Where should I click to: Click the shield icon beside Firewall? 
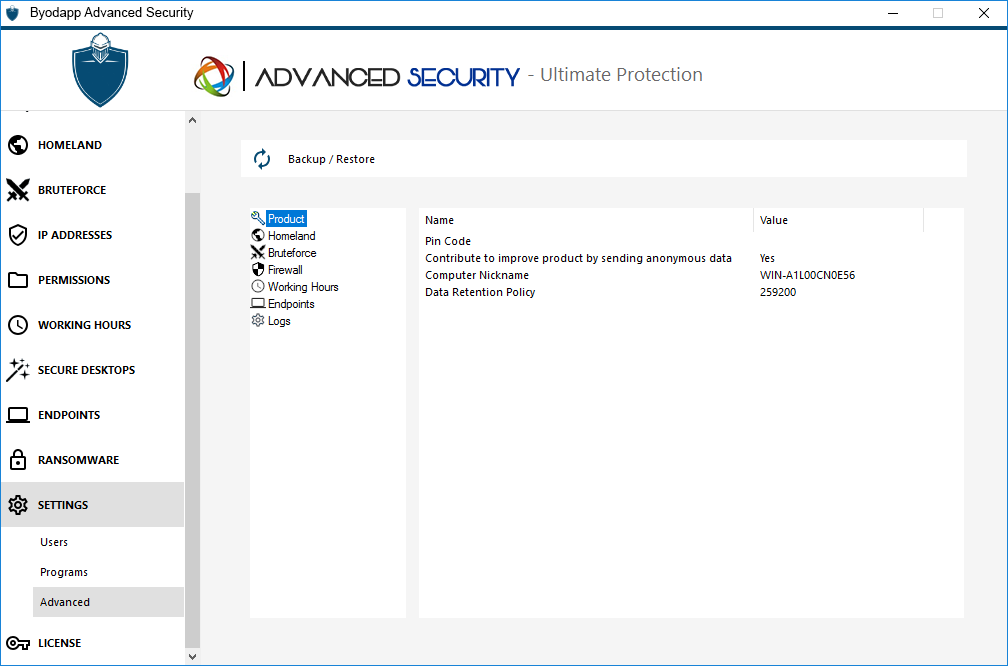tap(258, 269)
